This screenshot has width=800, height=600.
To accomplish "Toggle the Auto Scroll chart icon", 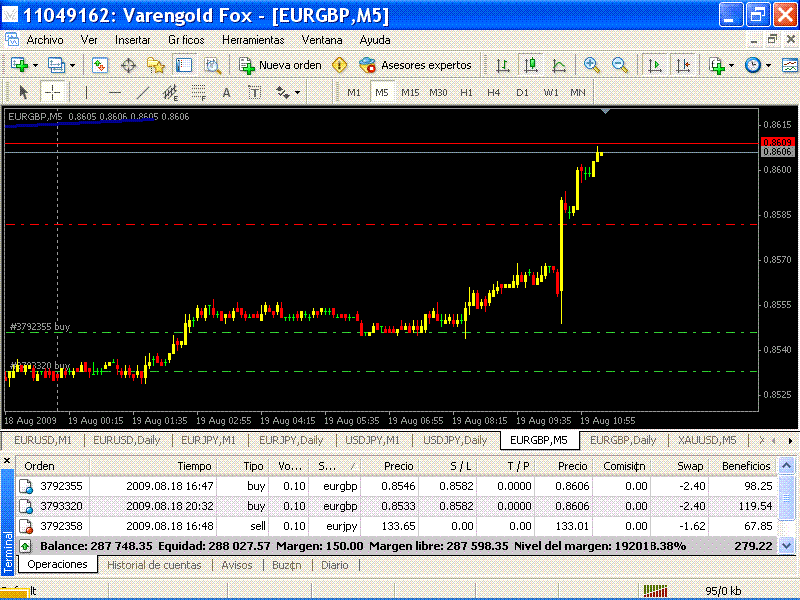I will [655, 65].
